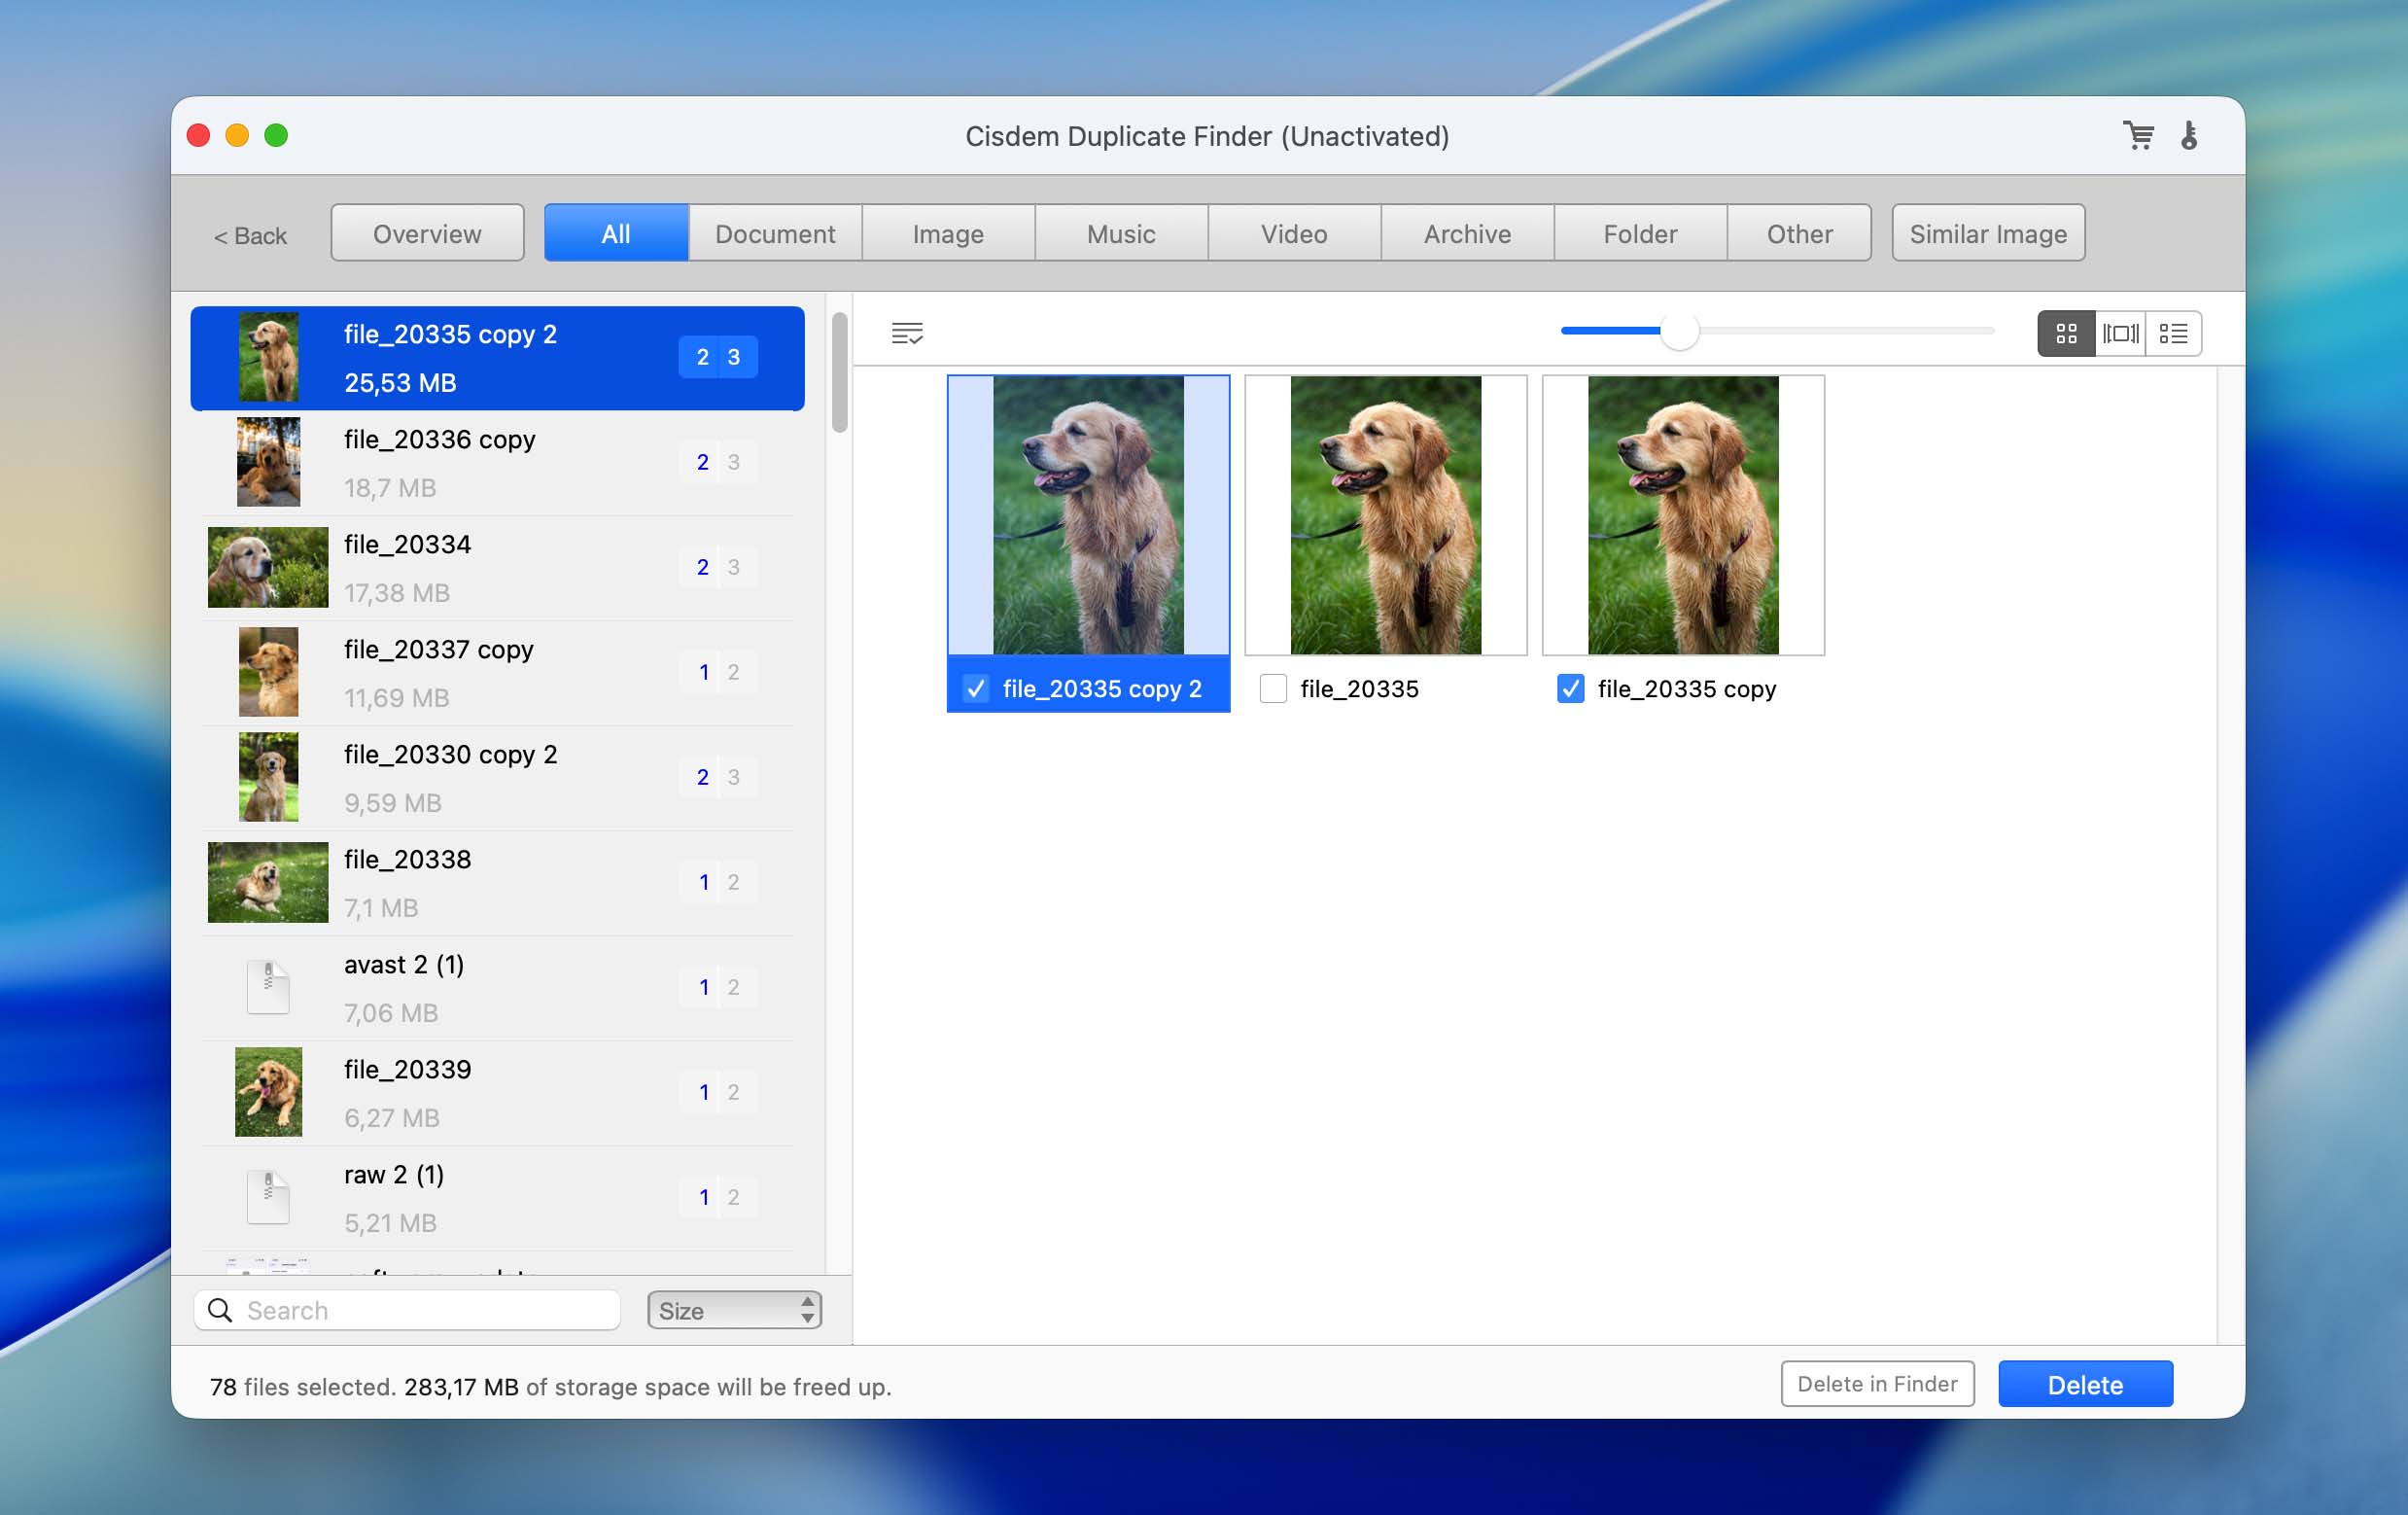This screenshot has width=2408, height=1515.
Task: Uncheck file_20335 copy 2 checkbox
Action: coord(976,688)
